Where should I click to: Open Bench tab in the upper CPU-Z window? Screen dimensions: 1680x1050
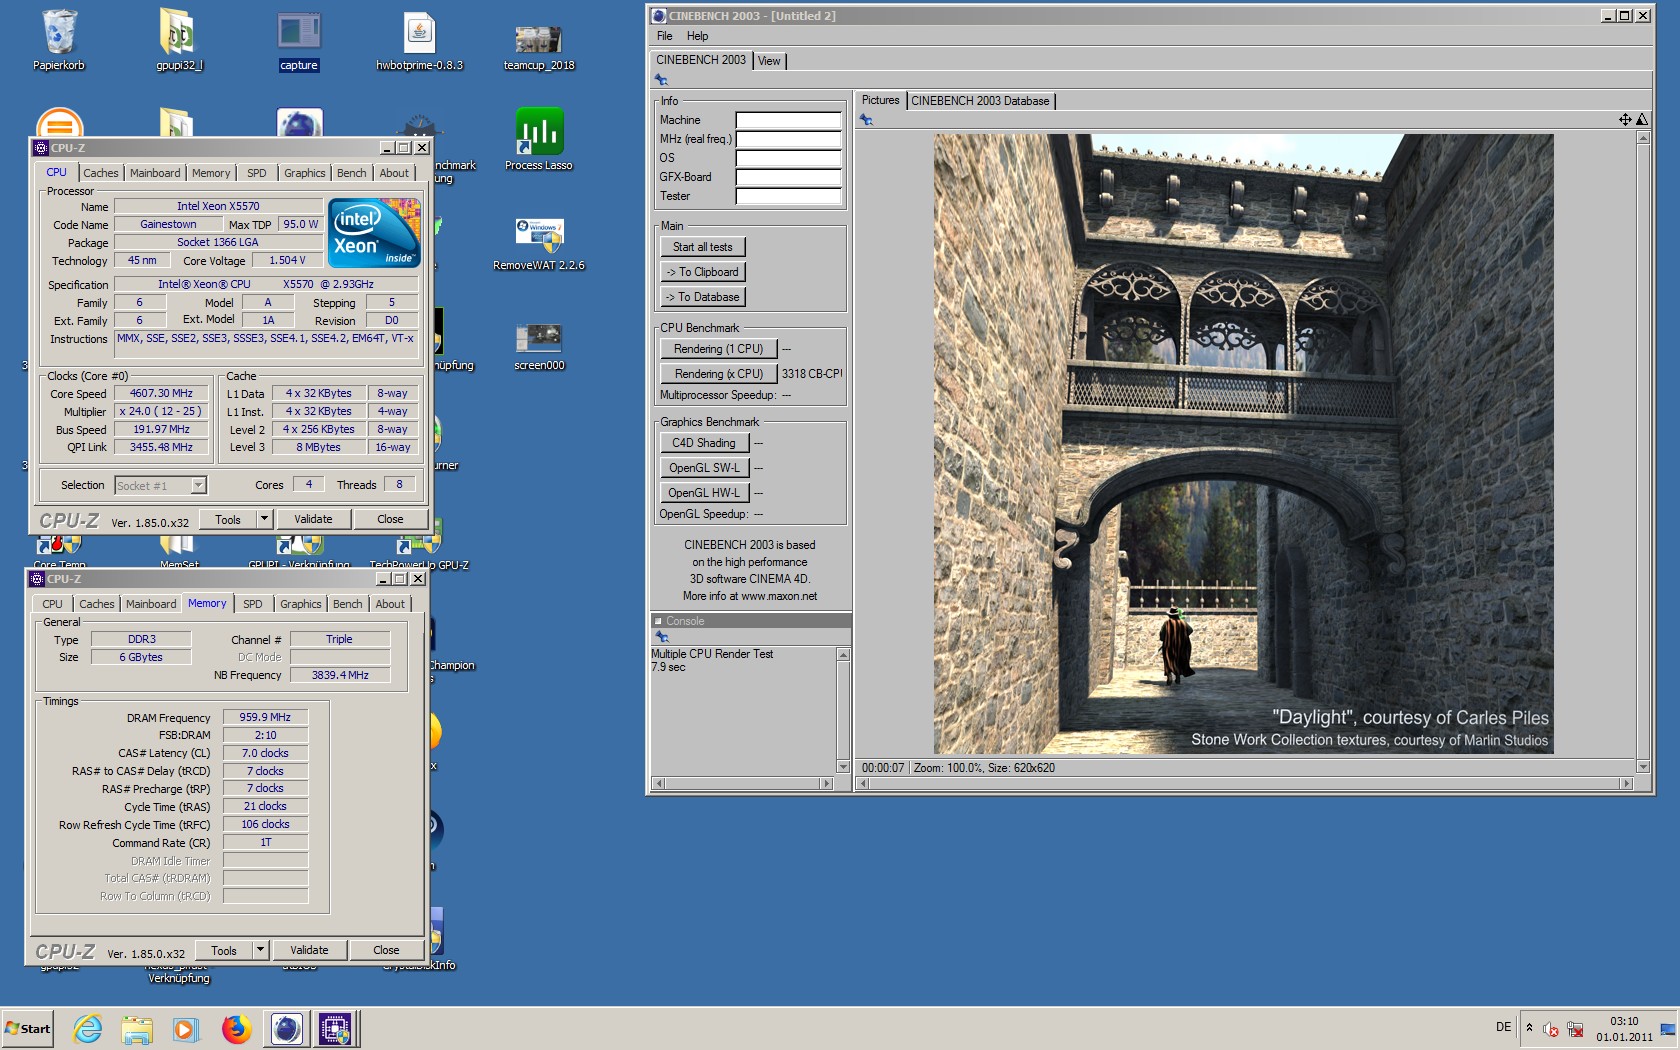click(351, 173)
